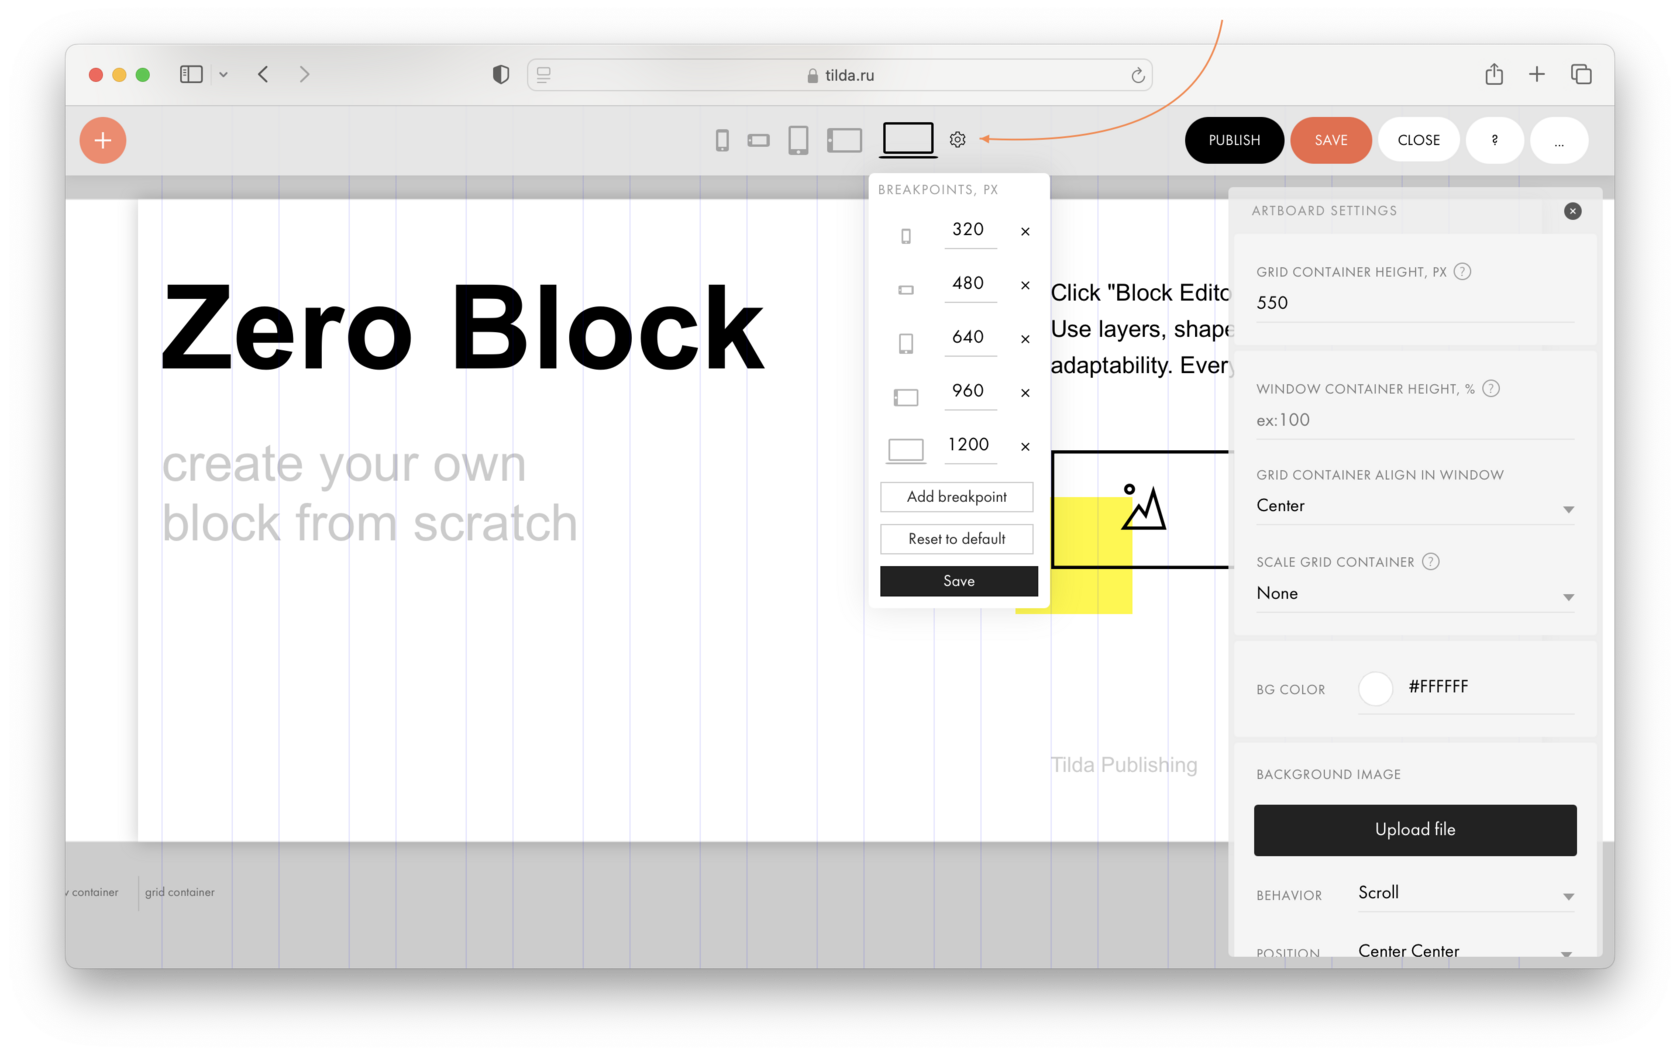Click the Publish button
This screenshot has width=1680, height=1055.
(x=1233, y=140)
